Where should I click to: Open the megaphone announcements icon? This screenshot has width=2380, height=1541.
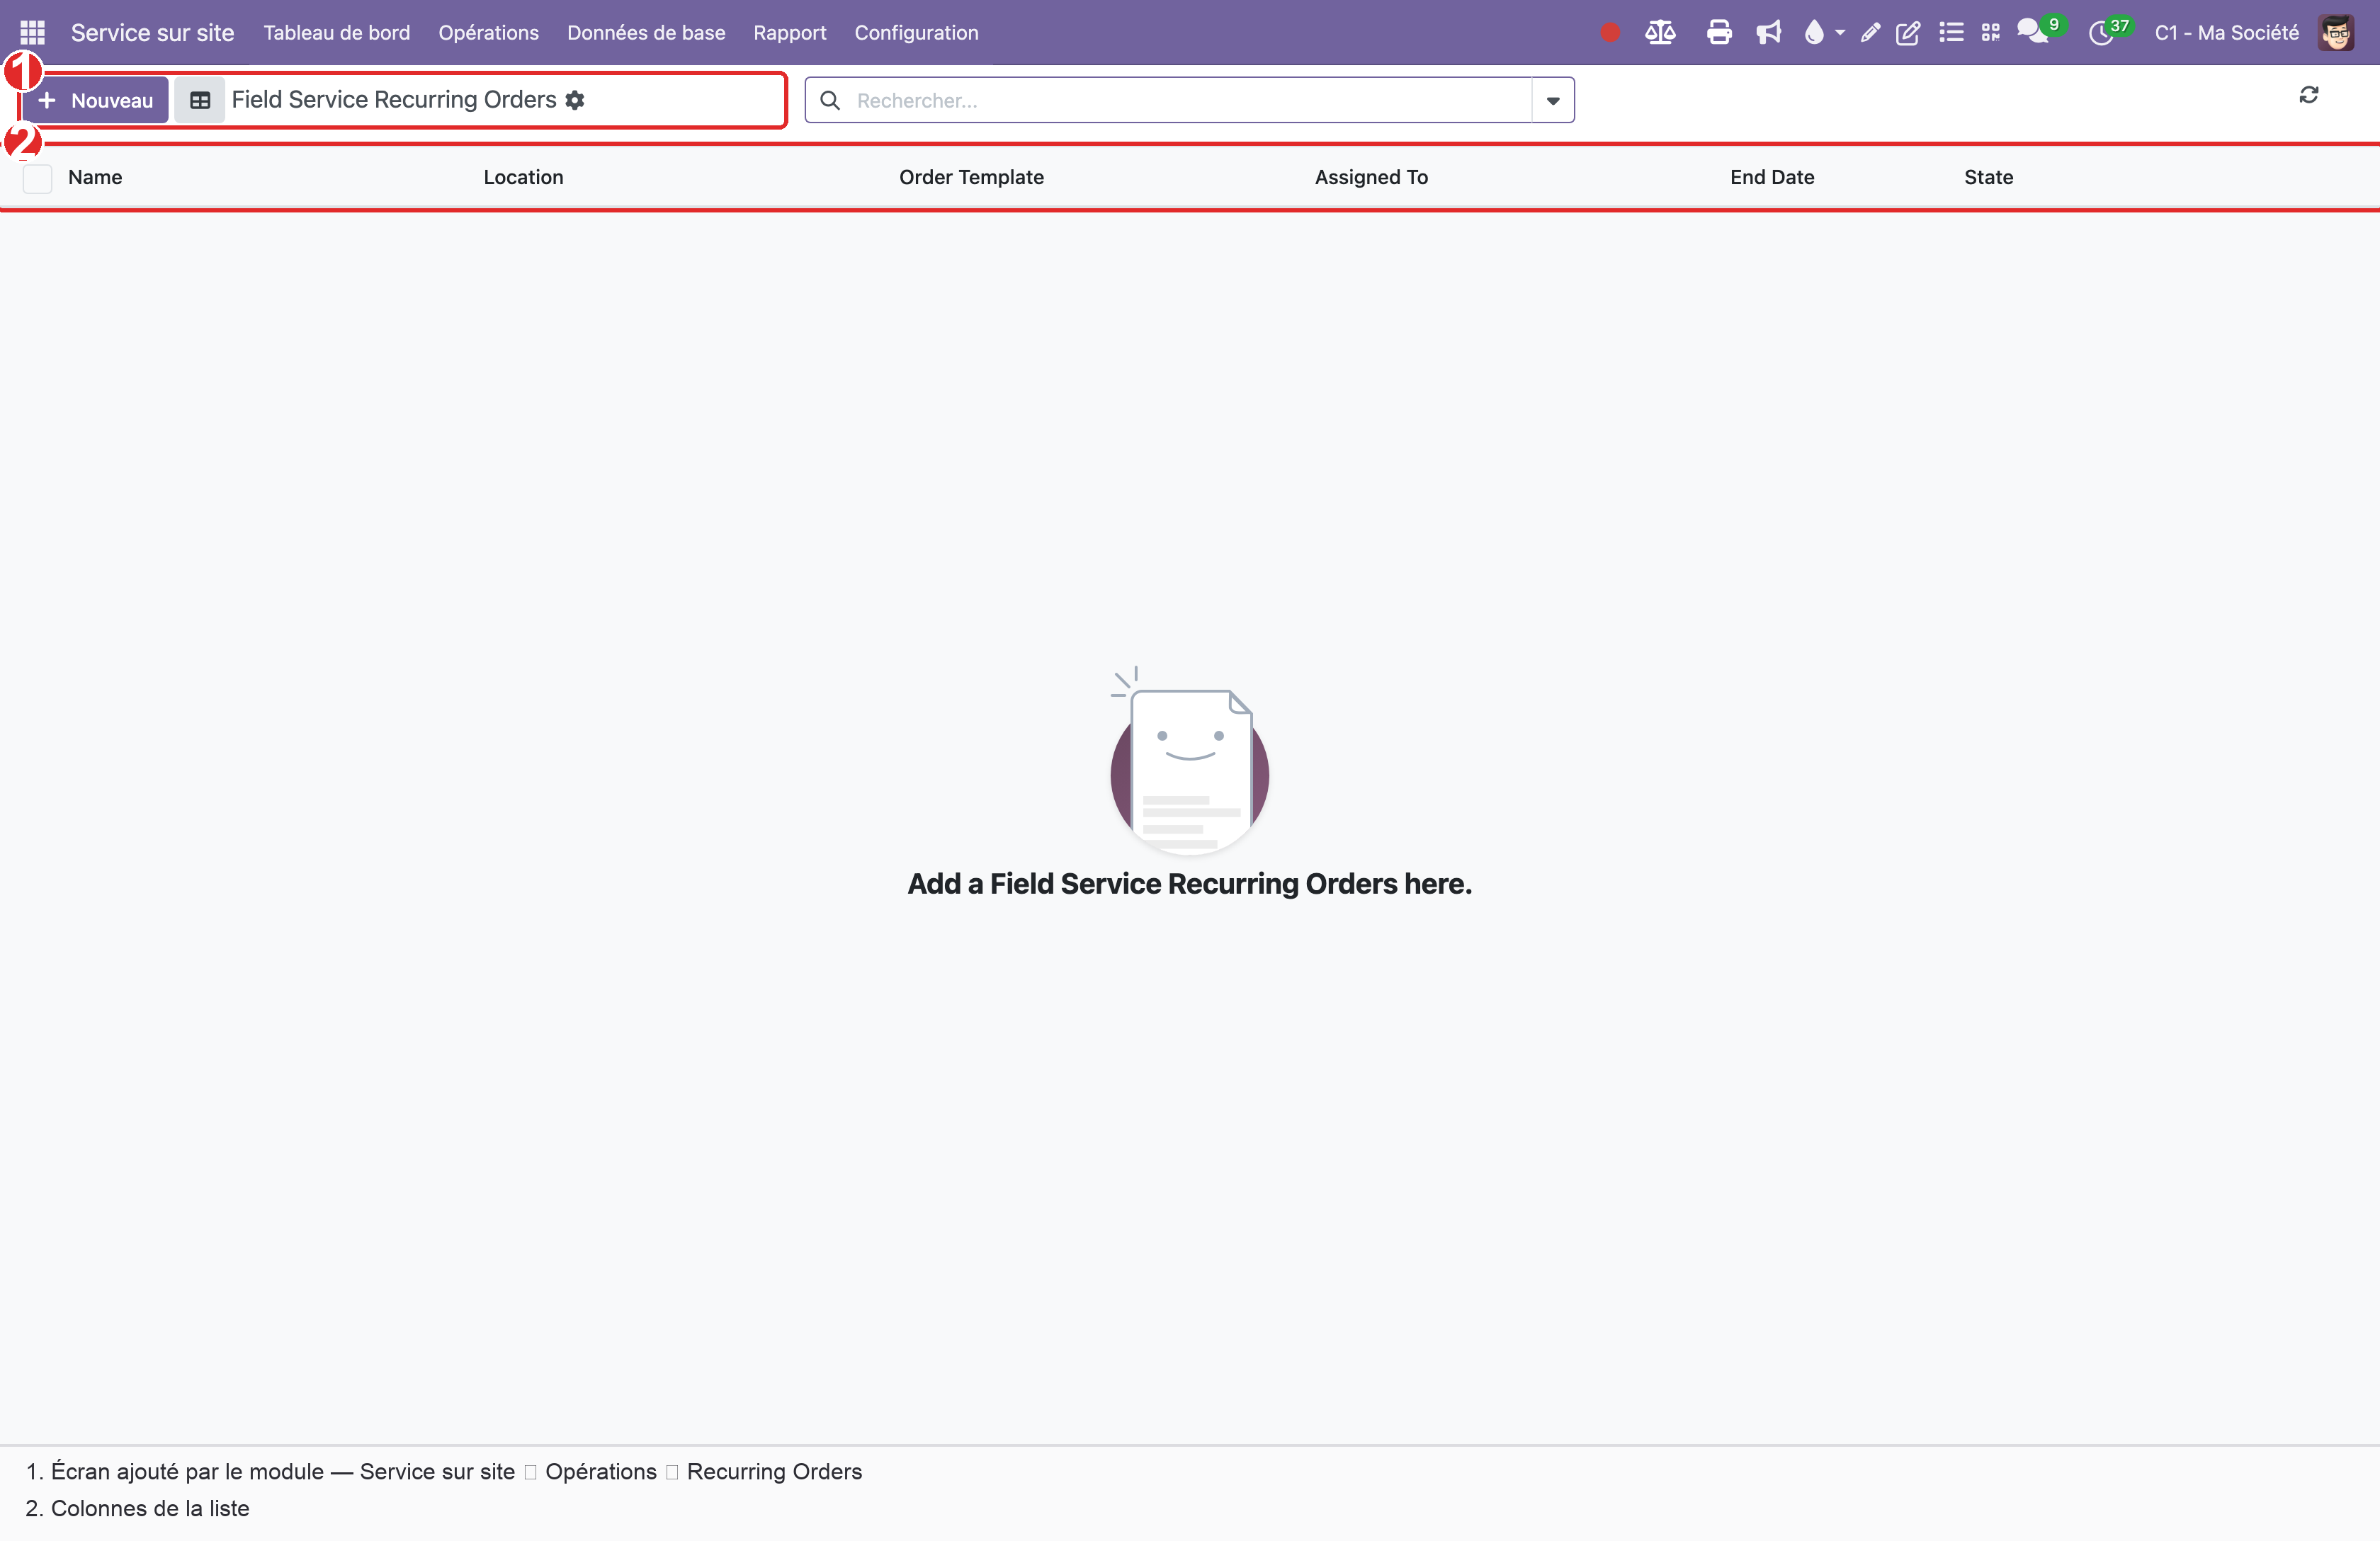(x=1768, y=33)
